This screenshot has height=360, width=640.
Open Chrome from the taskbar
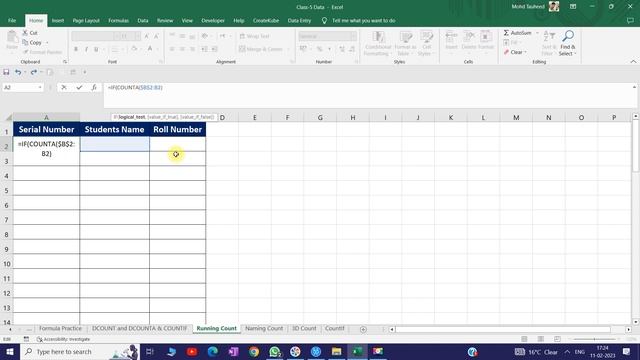click(x=254, y=351)
